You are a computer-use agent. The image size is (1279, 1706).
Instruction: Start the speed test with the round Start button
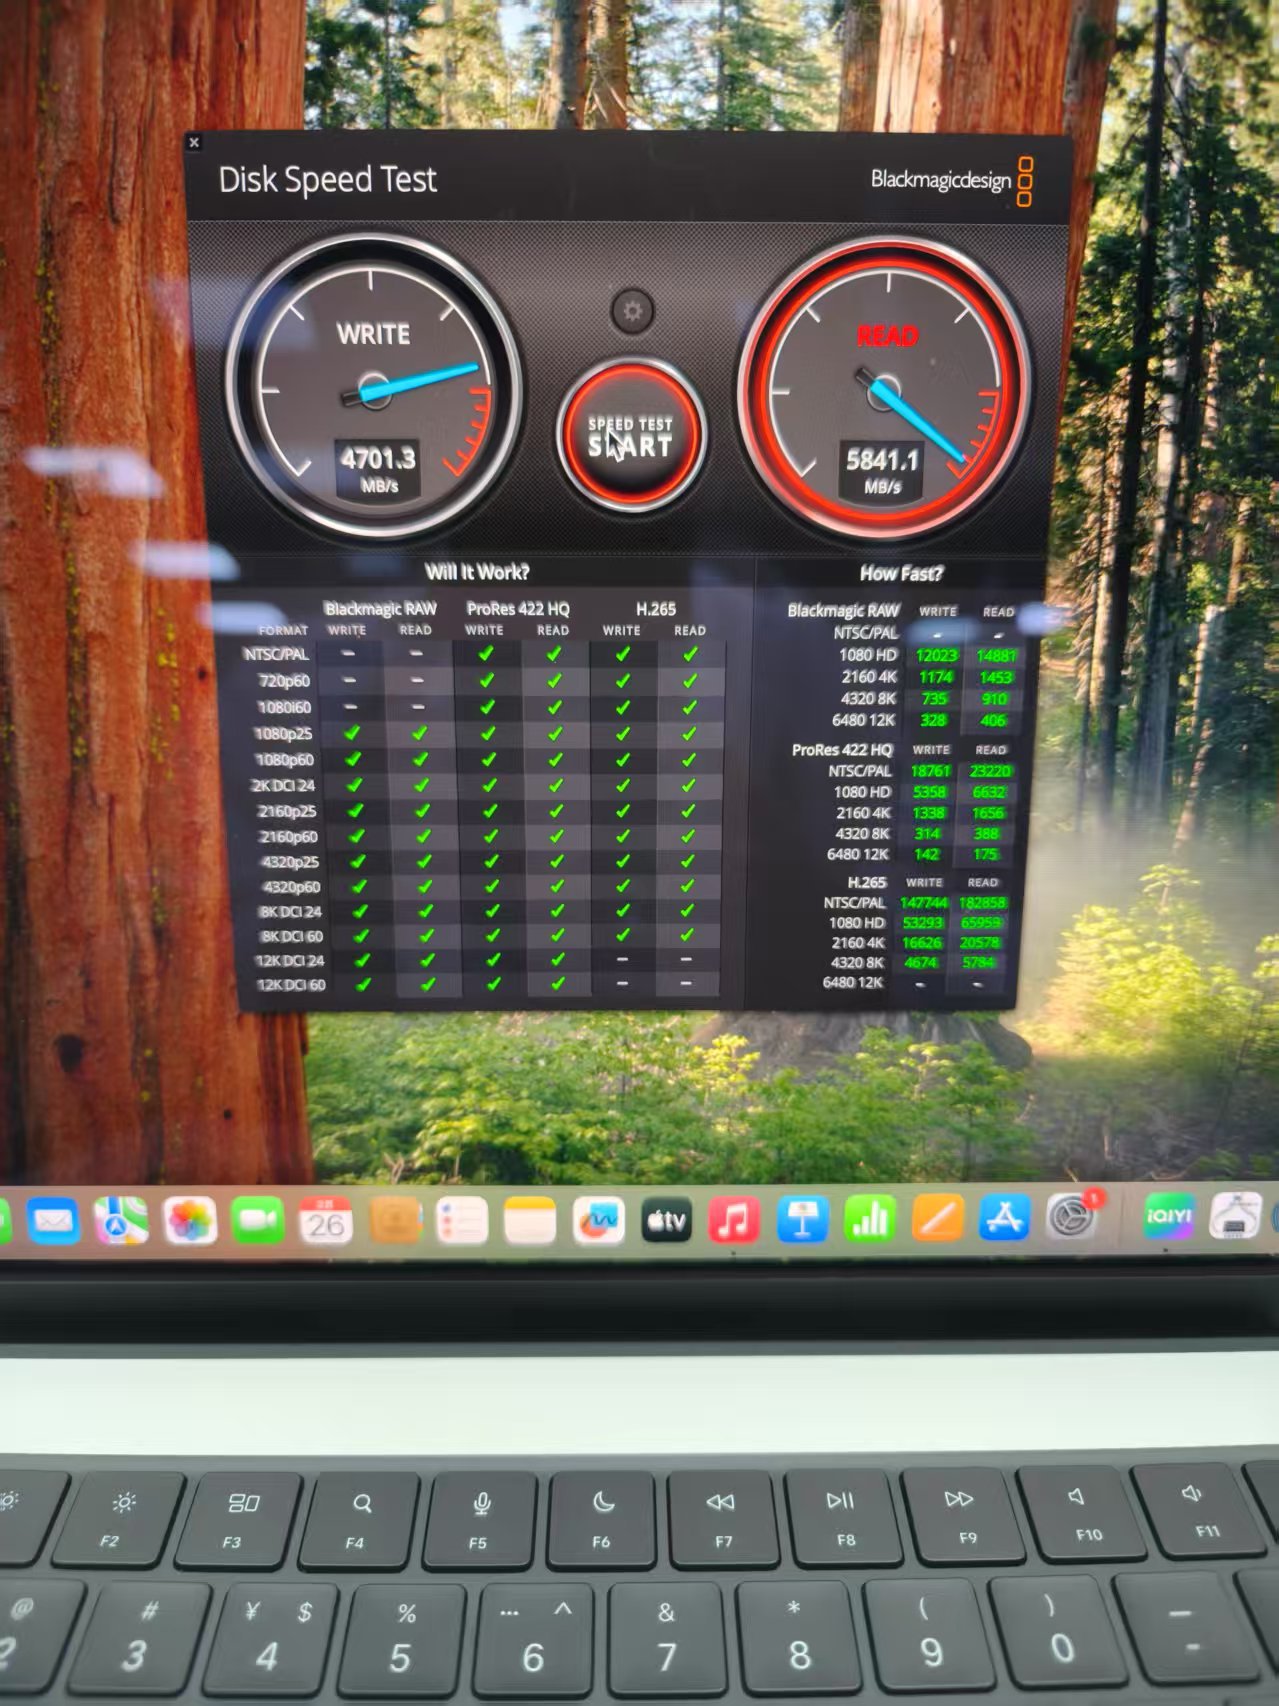pyautogui.click(x=631, y=436)
